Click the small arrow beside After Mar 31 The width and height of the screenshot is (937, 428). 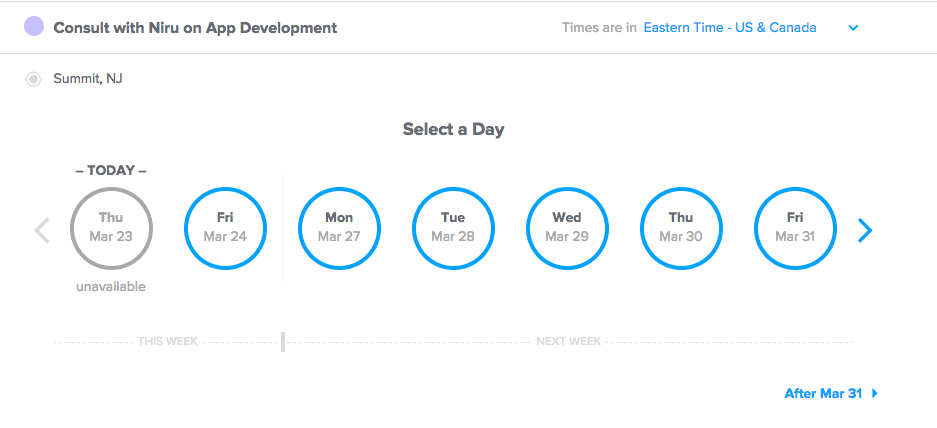pyautogui.click(x=875, y=393)
